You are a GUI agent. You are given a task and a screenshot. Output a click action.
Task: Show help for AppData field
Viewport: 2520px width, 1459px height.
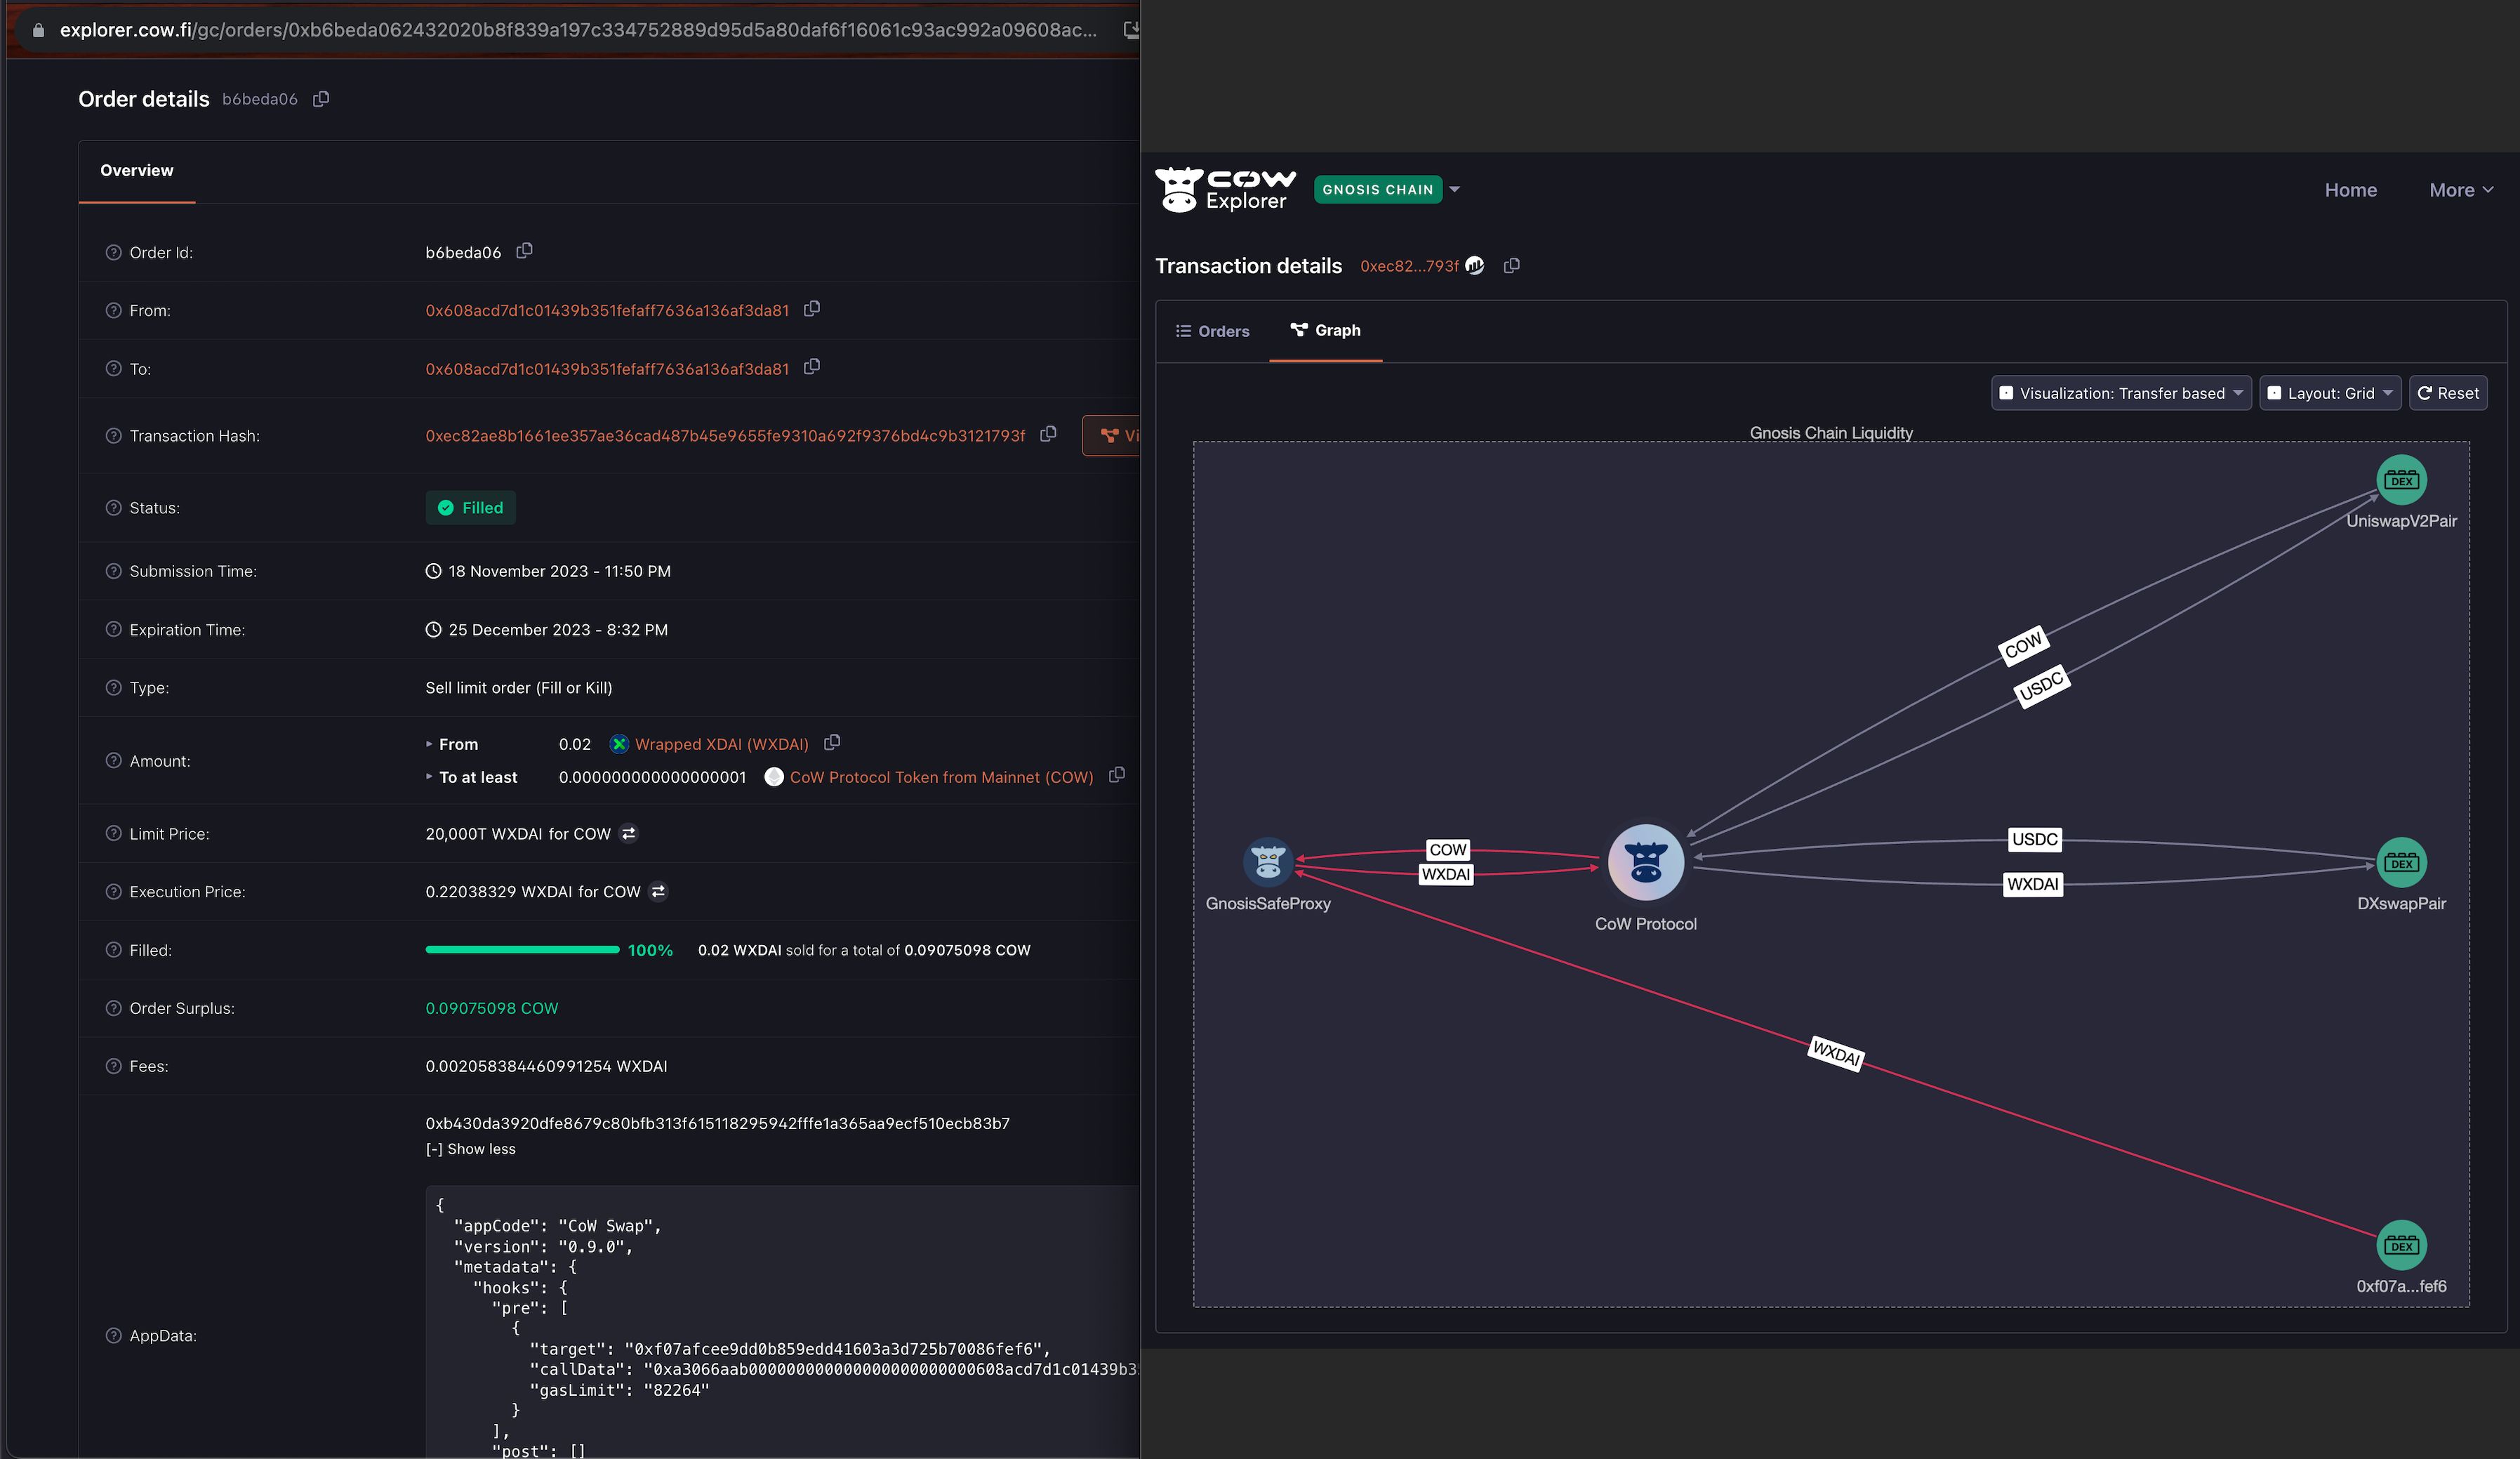(x=113, y=1335)
